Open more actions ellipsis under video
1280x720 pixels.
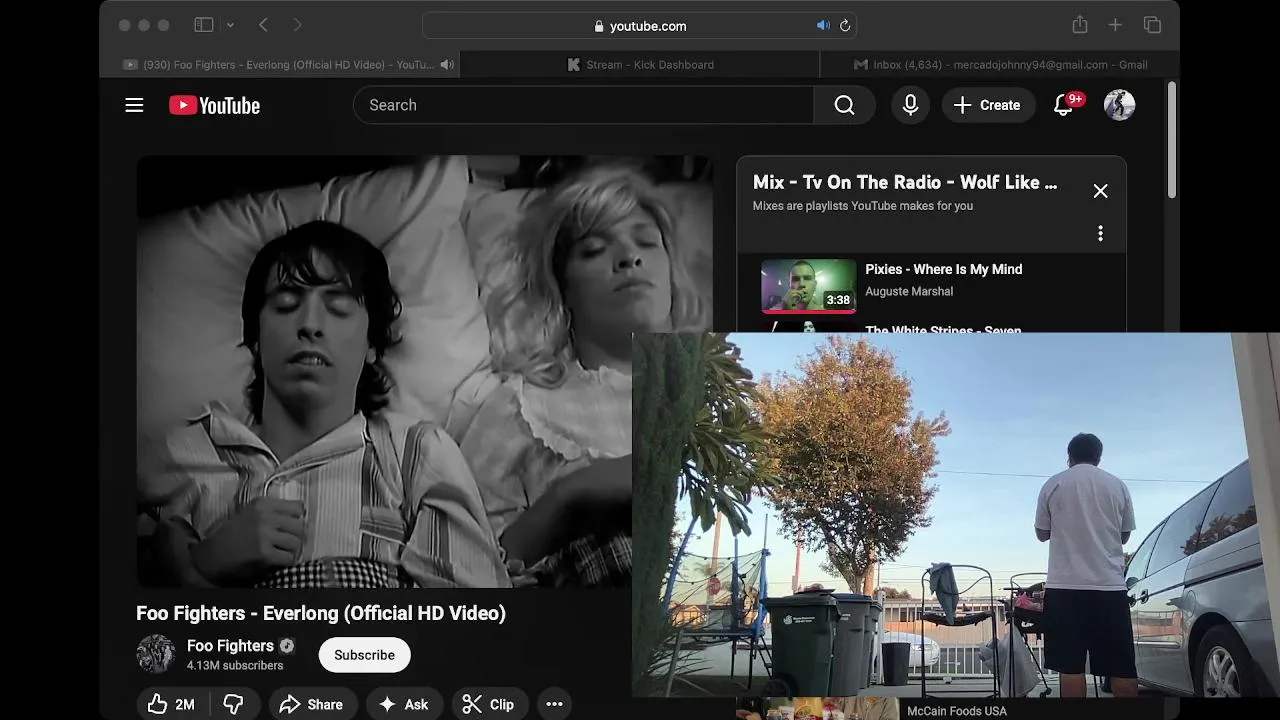click(x=554, y=704)
